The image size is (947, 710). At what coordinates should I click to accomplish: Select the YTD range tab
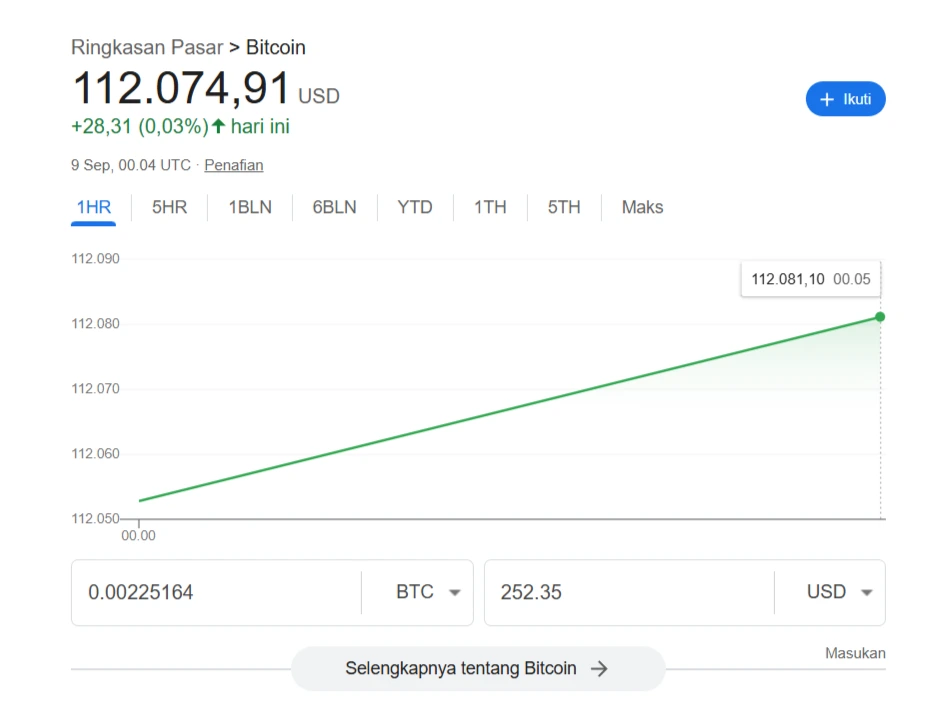[415, 207]
